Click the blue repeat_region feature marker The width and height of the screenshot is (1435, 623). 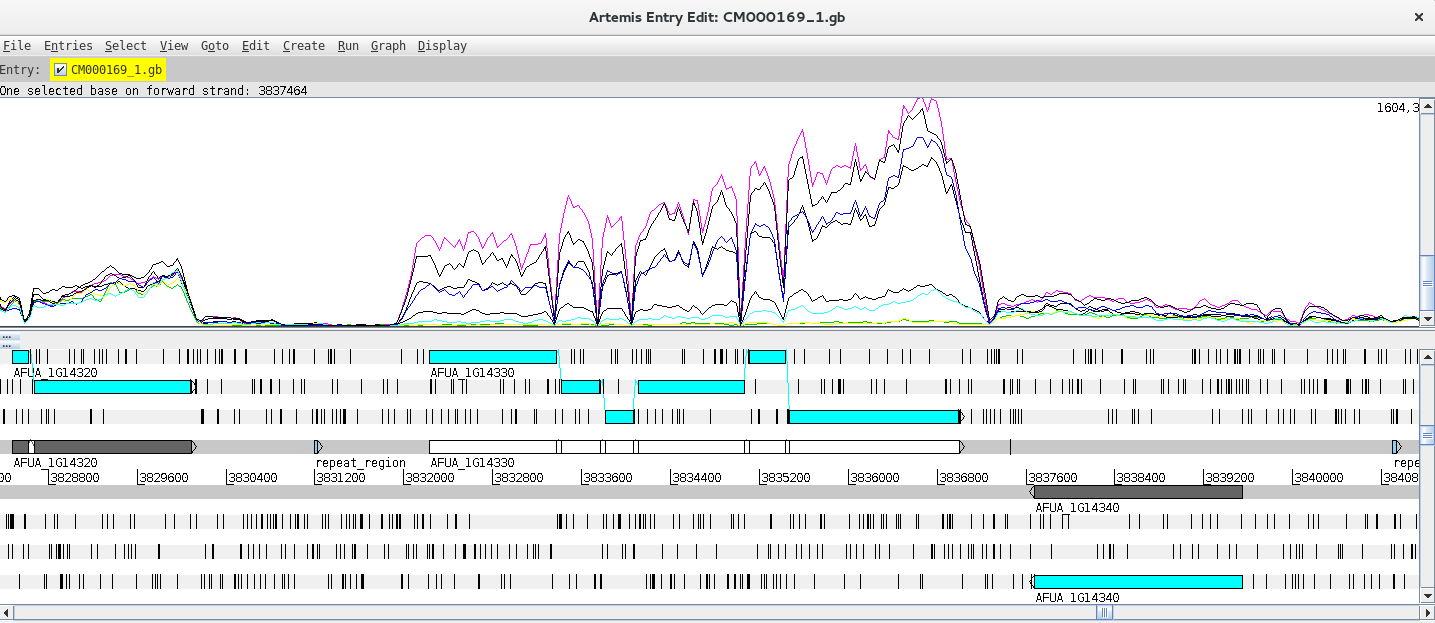[318, 447]
